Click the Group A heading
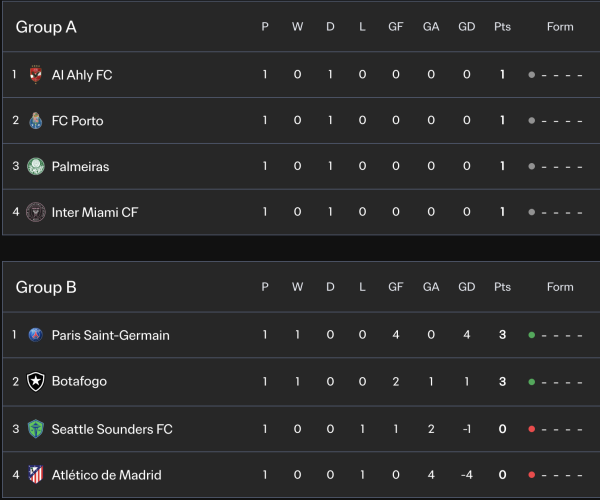 pos(46,27)
